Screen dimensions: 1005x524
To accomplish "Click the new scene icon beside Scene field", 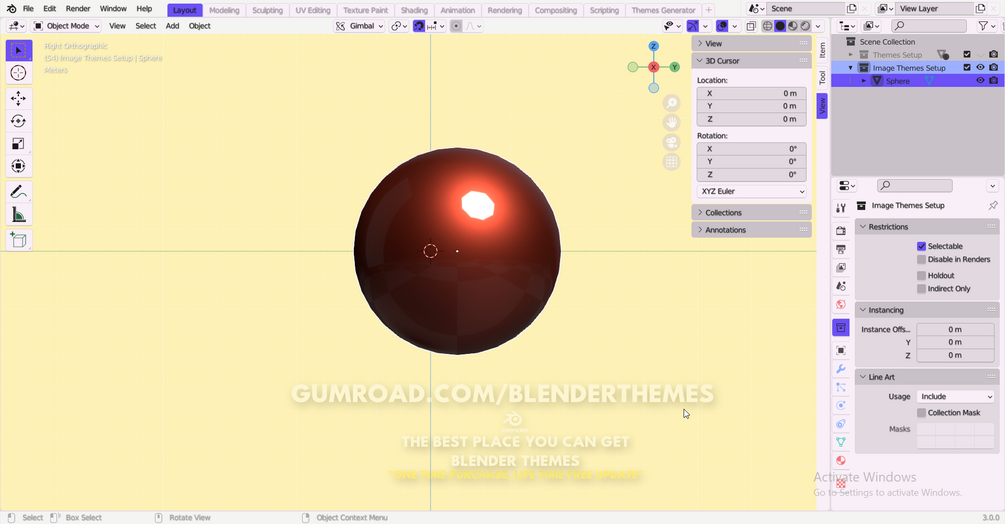I will point(851,9).
